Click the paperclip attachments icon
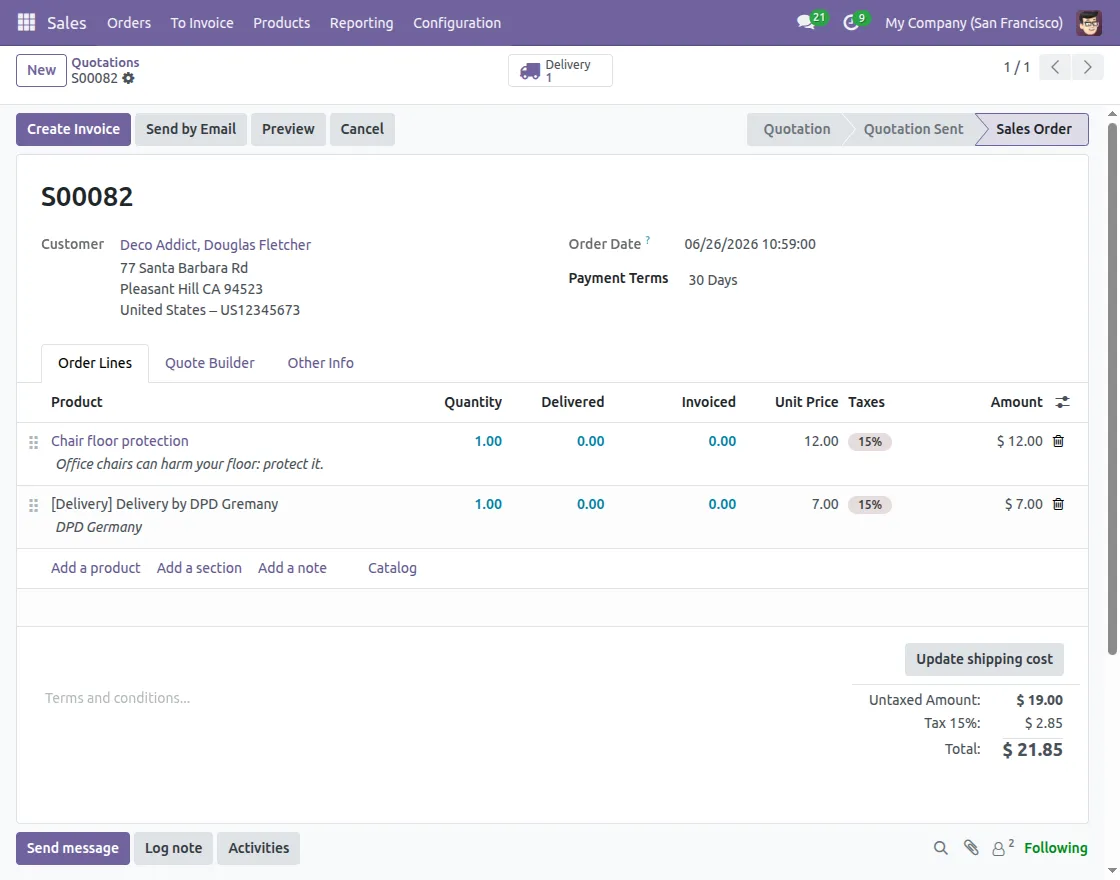Viewport: 1120px width, 880px height. click(971, 848)
